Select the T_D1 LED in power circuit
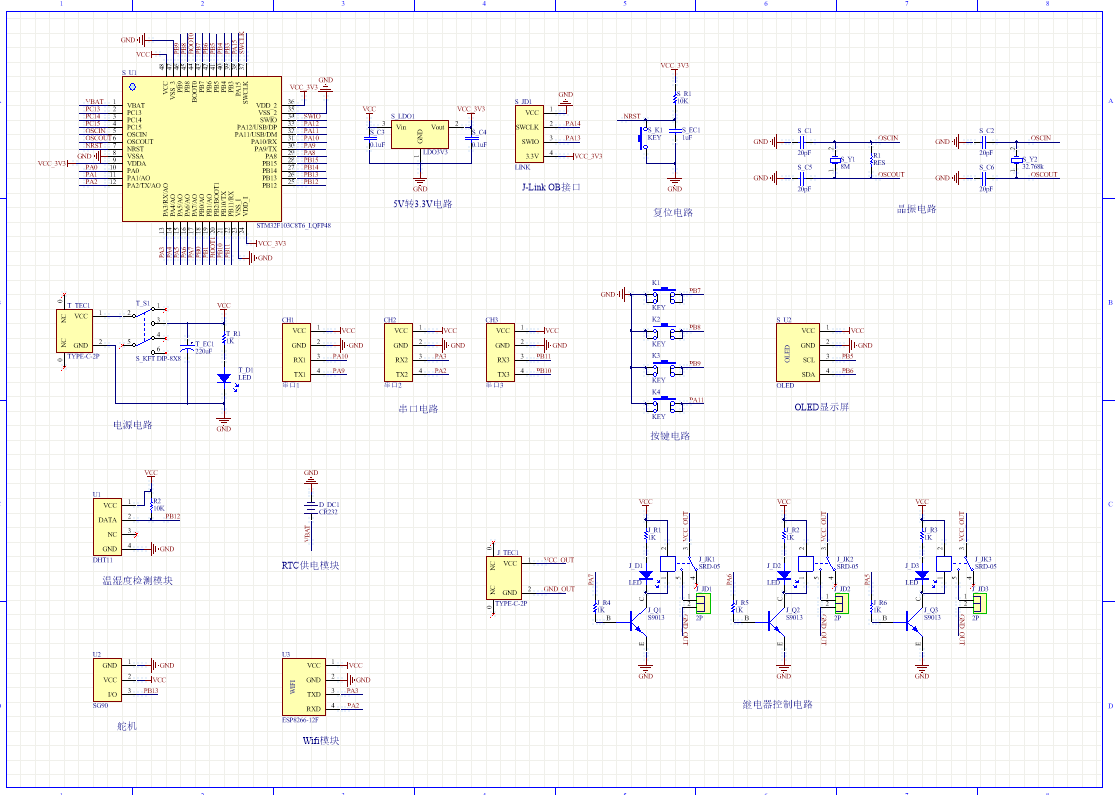1115x795 pixels. 224,378
